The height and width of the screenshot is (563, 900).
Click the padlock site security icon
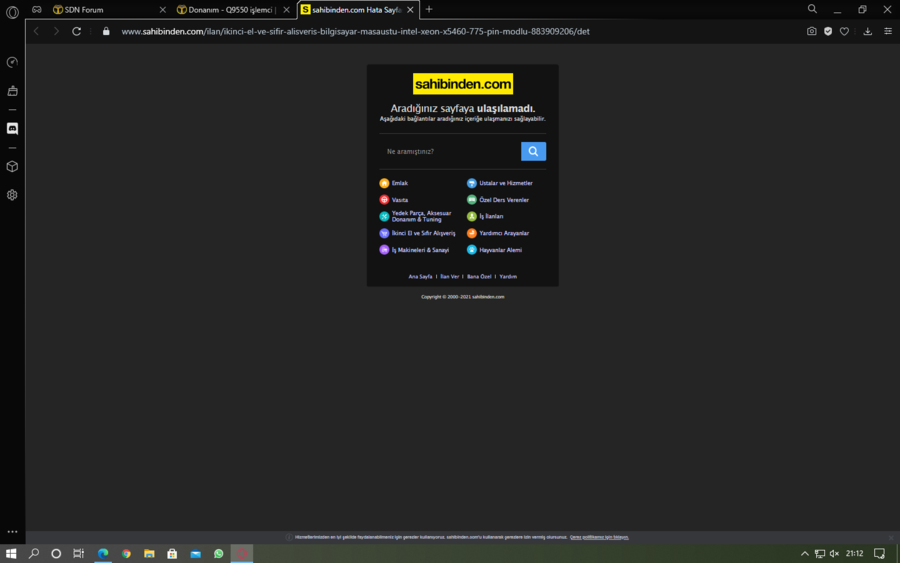[x=106, y=32]
